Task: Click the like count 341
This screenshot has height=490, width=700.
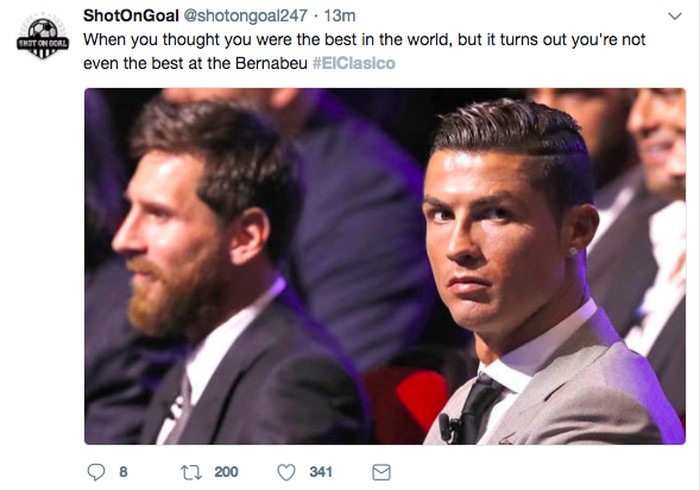Action: 320,471
